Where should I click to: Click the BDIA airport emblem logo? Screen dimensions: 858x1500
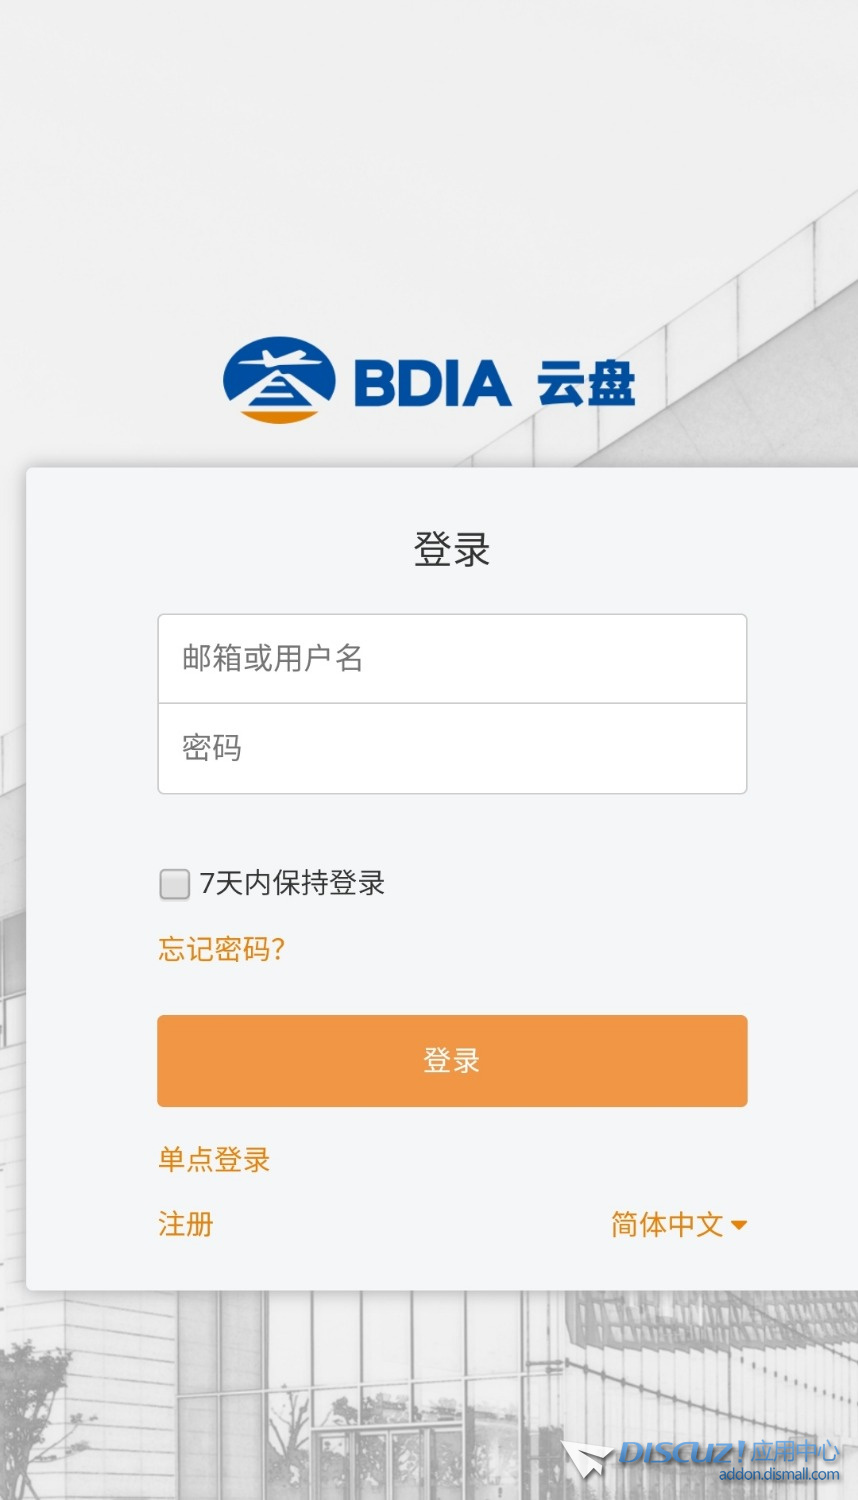[278, 380]
